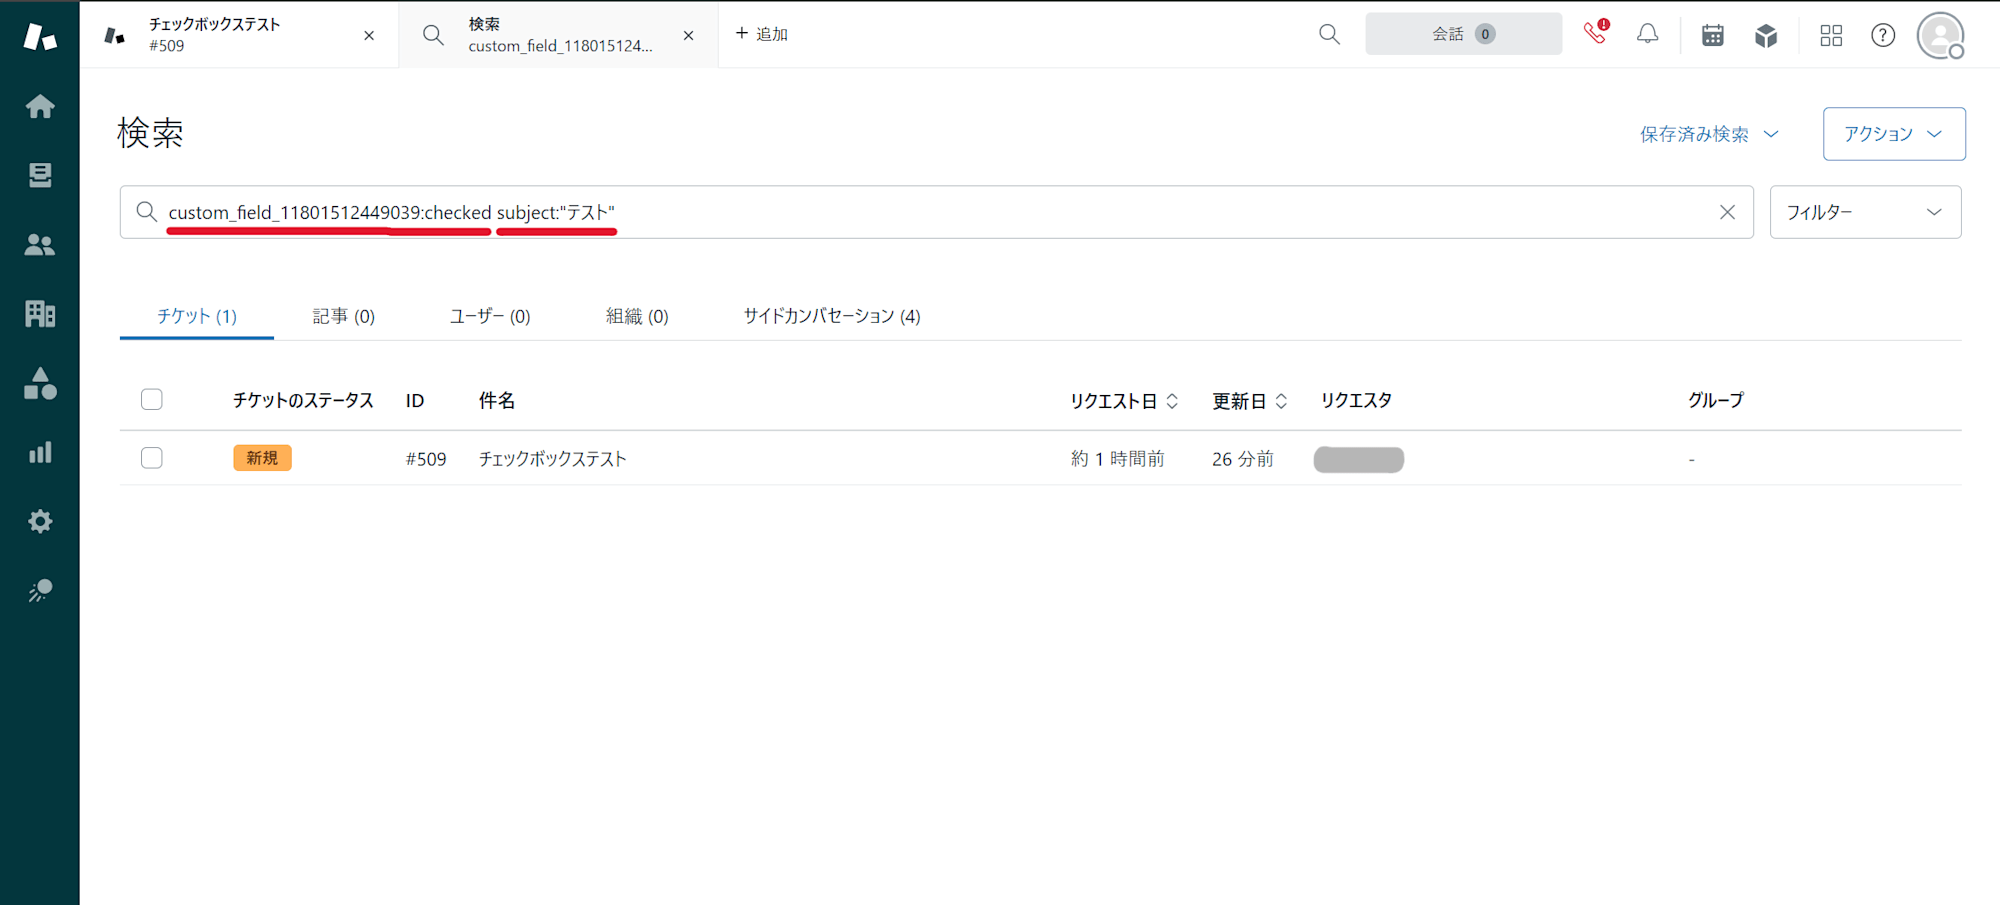Switch to サイドカンバセーション (4) tab
Image resolution: width=2000 pixels, height=905 pixels.
click(x=832, y=316)
